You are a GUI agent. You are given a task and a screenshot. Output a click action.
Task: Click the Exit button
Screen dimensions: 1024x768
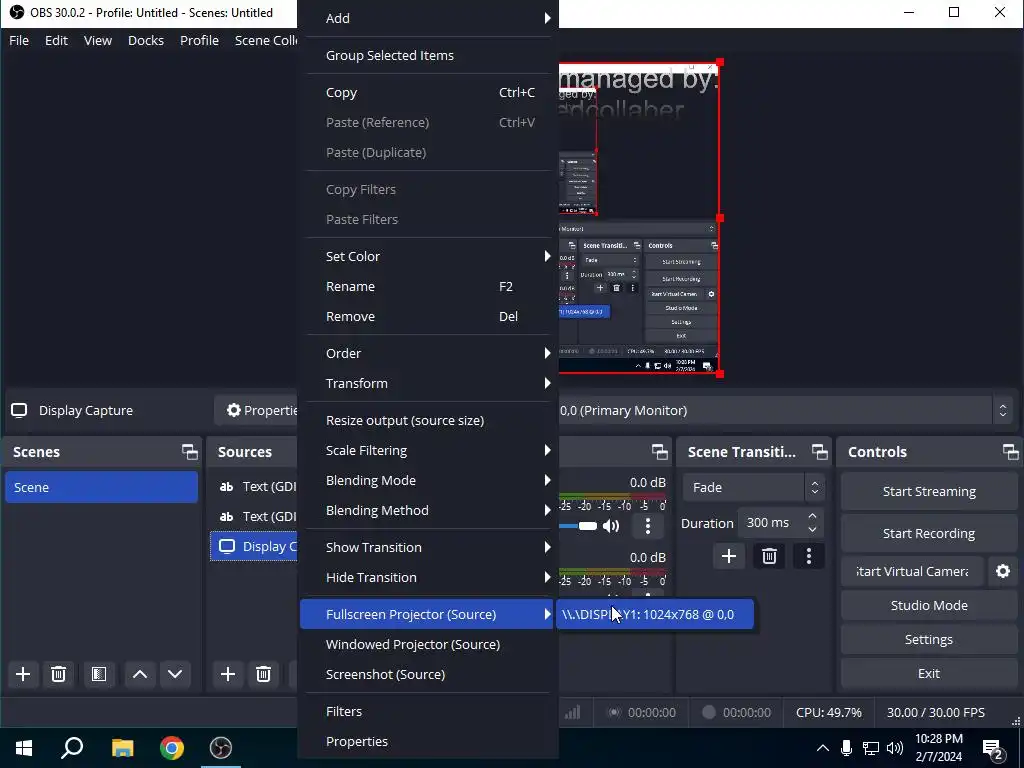click(929, 673)
